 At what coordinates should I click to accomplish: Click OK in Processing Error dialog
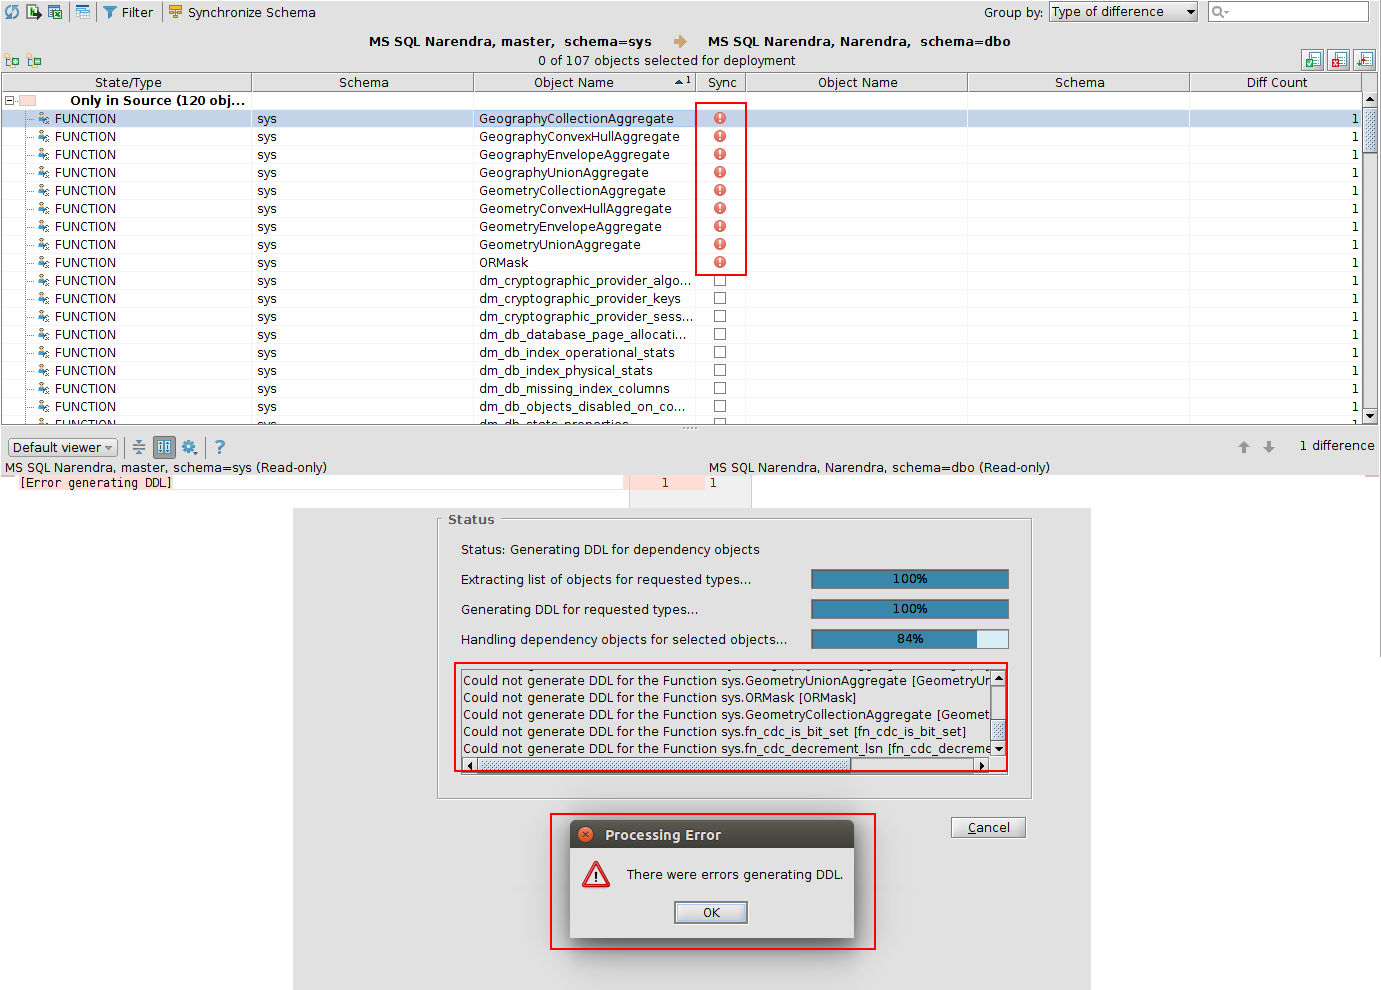pos(711,912)
